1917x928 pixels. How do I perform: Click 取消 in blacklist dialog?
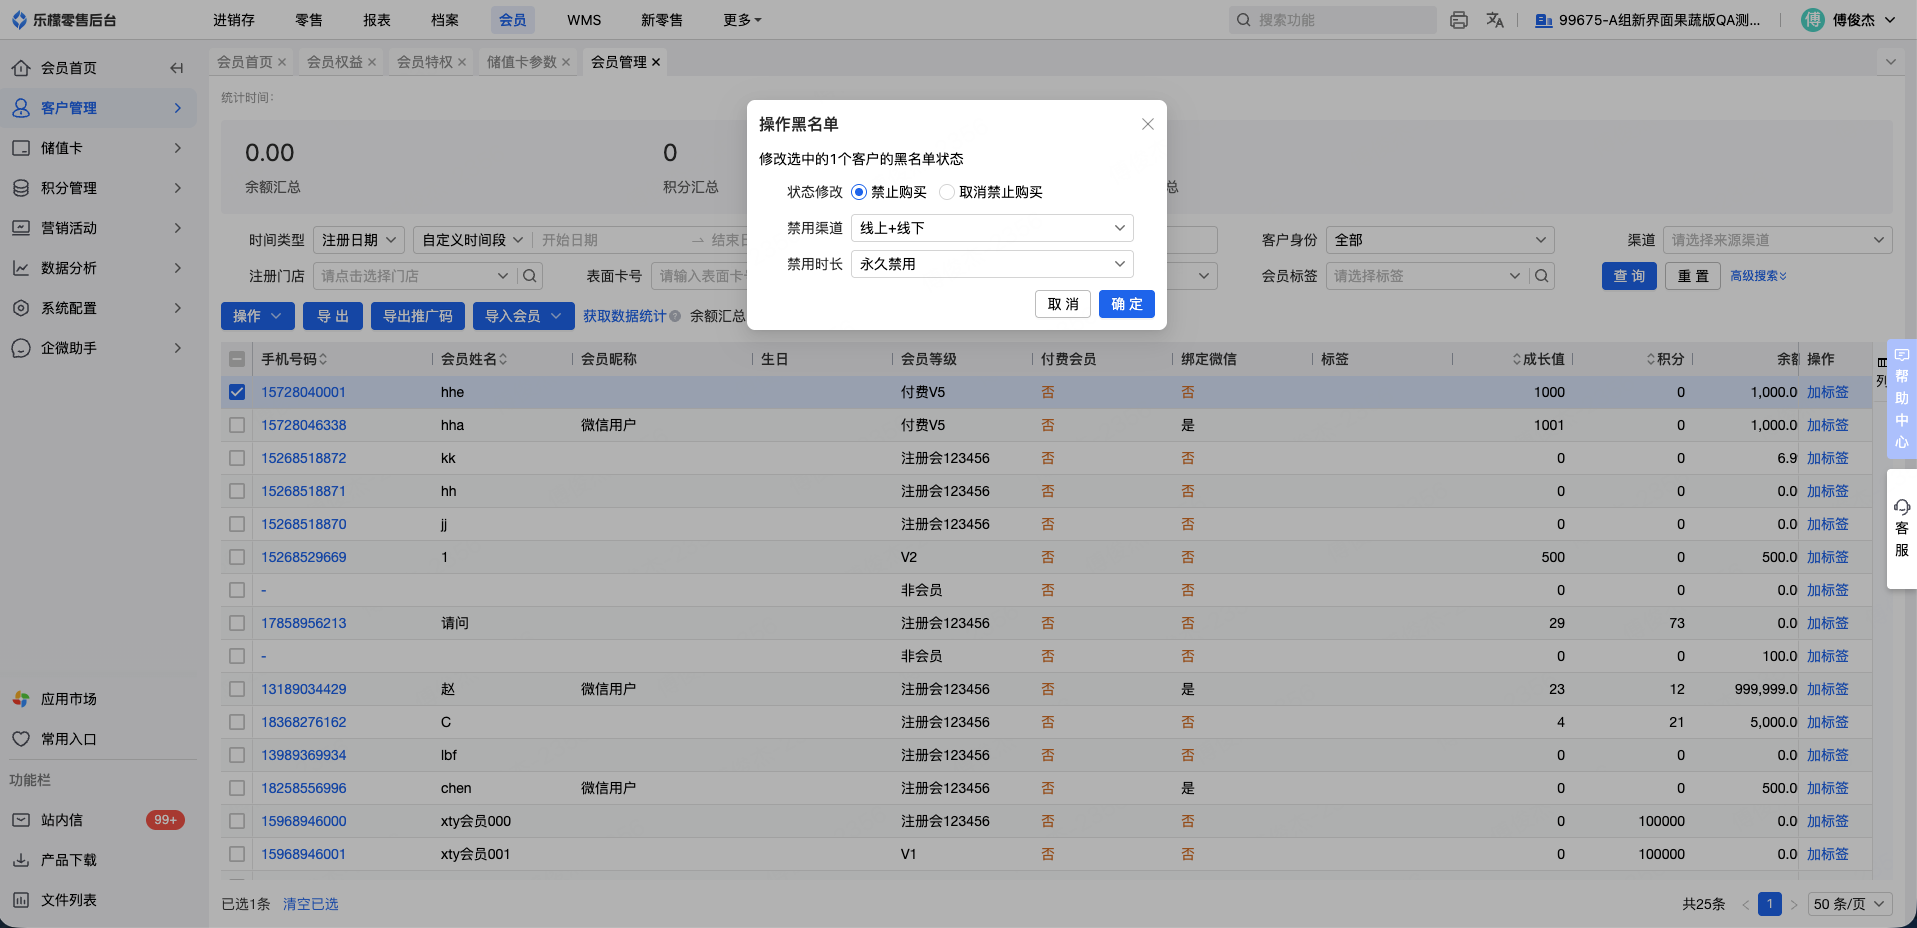1063,304
